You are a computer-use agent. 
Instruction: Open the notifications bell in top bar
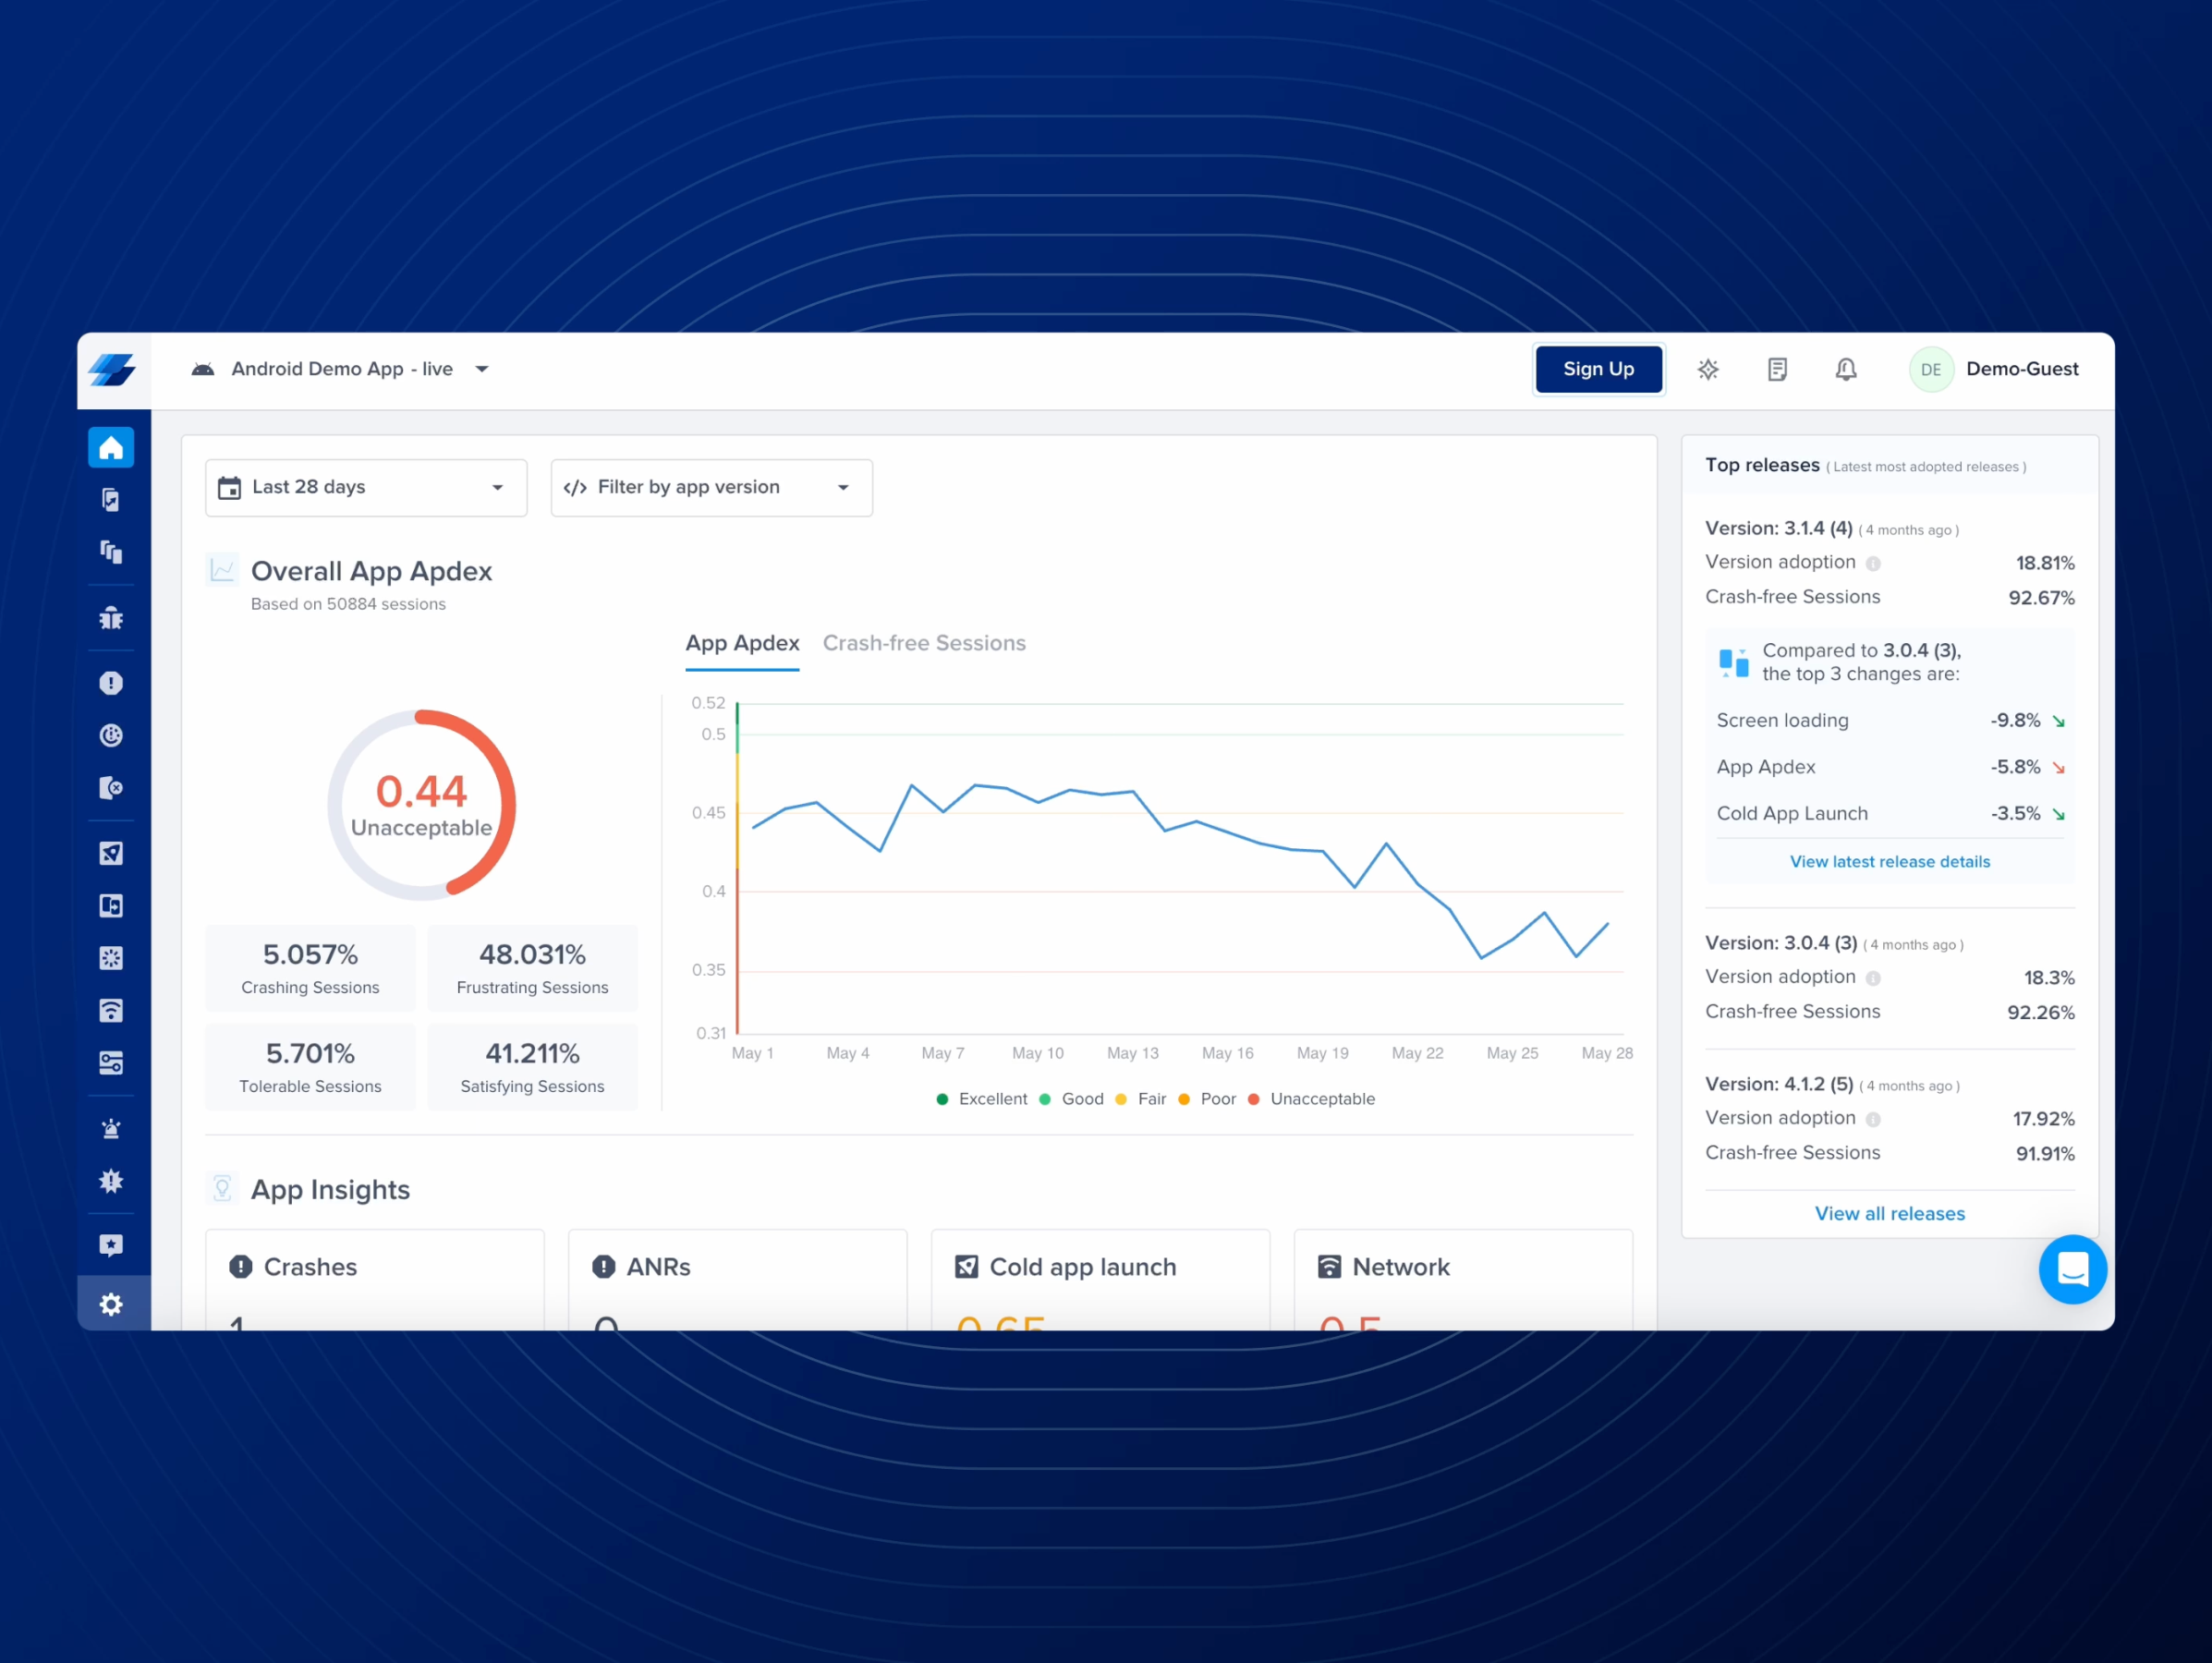click(1846, 369)
